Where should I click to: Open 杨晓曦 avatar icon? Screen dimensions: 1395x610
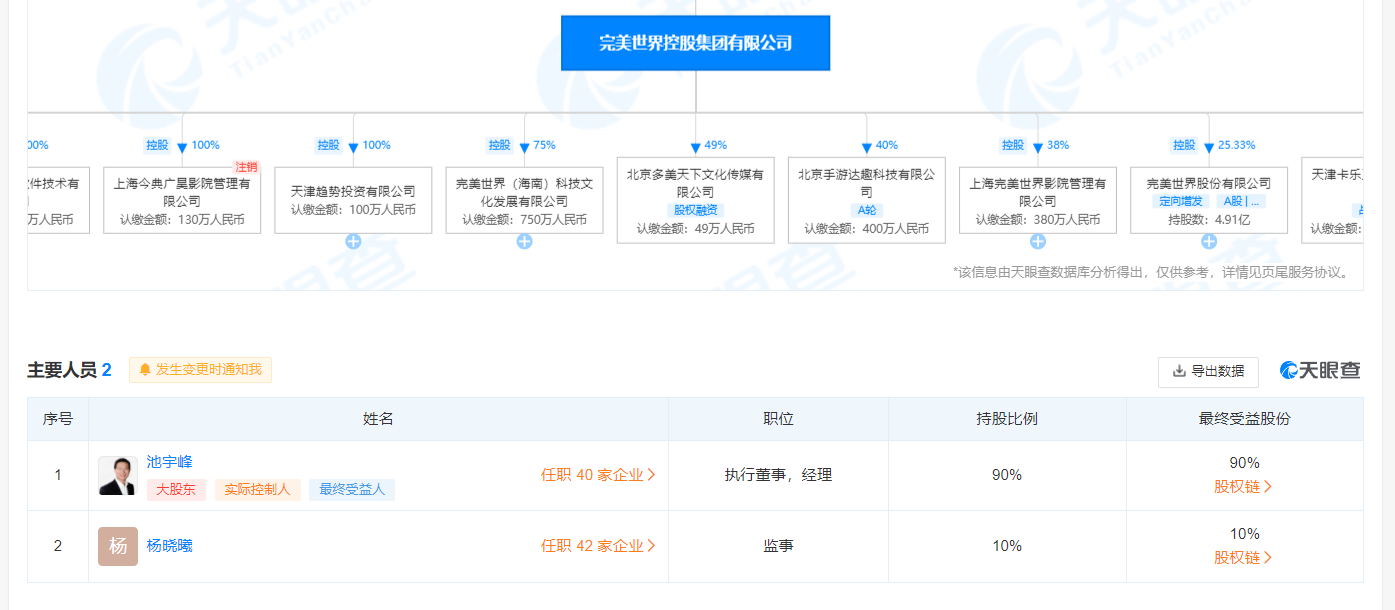(118, 546)
